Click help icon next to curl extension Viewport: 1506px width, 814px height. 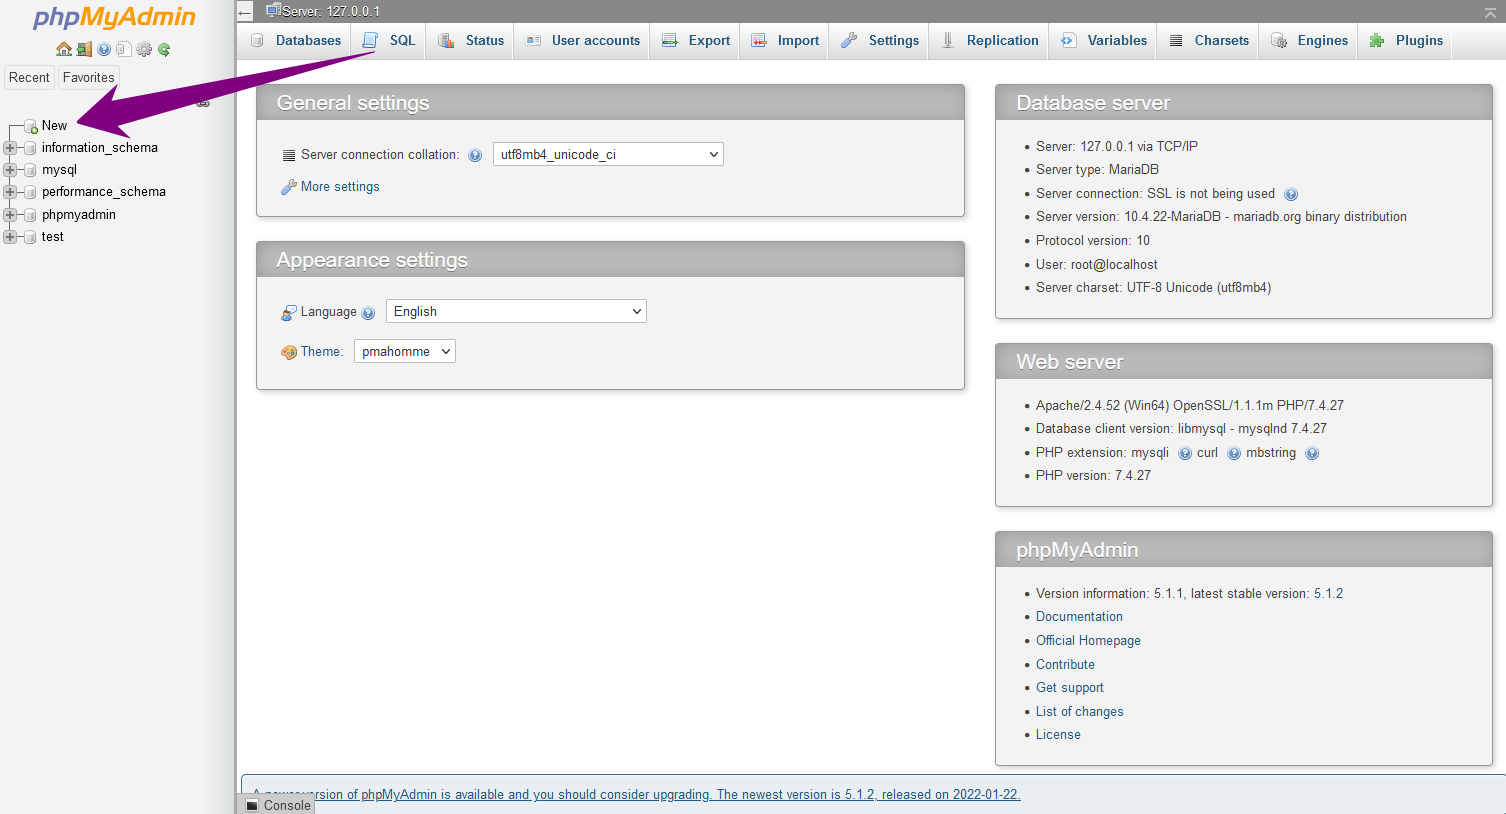(x=1234, y=453)
